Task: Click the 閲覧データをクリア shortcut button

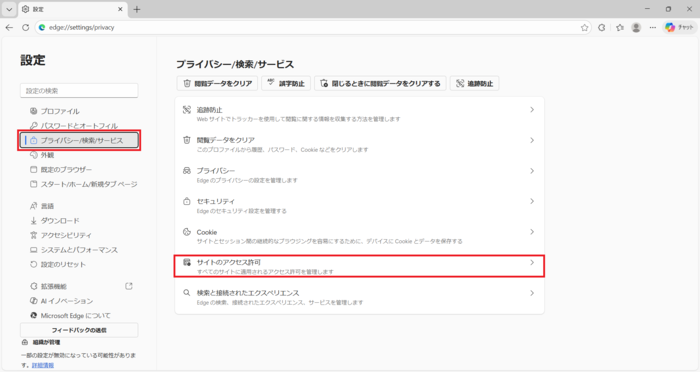Action: pos(217,84)
